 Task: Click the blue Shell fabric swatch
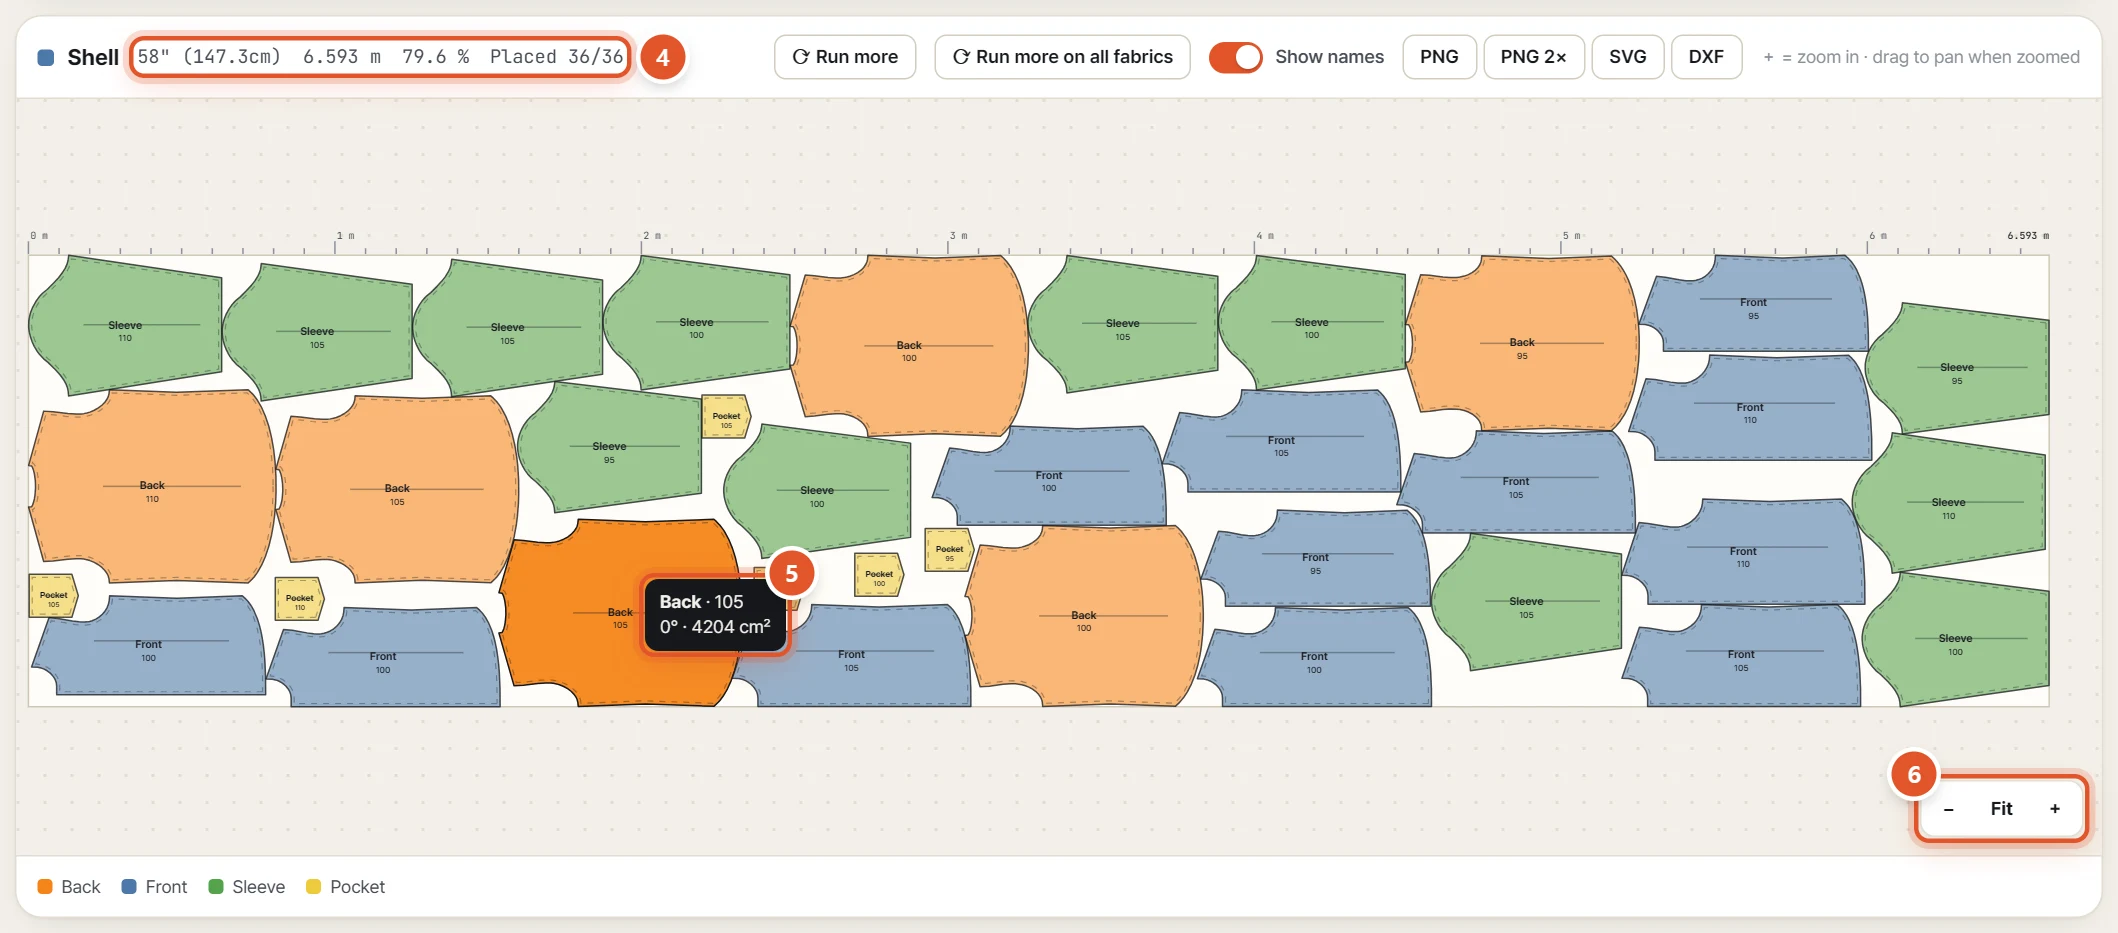pos(45,57)
